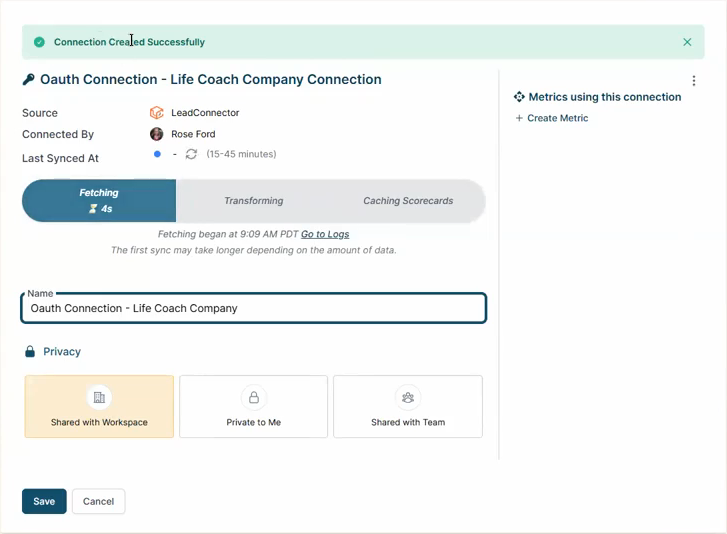727x534 pixels.
Task: Click the Privacy section heading
Action: point(62,351)
